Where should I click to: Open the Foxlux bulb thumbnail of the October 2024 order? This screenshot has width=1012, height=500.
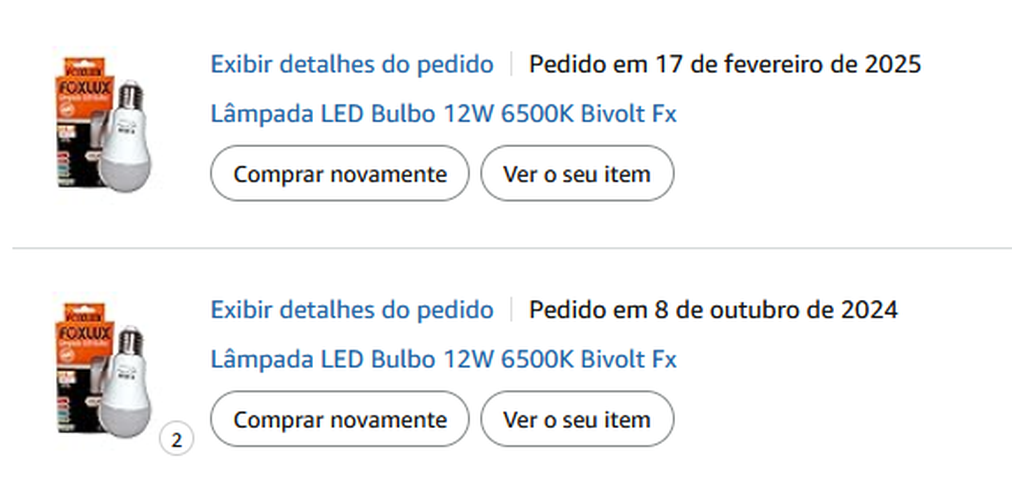[102, 366]
